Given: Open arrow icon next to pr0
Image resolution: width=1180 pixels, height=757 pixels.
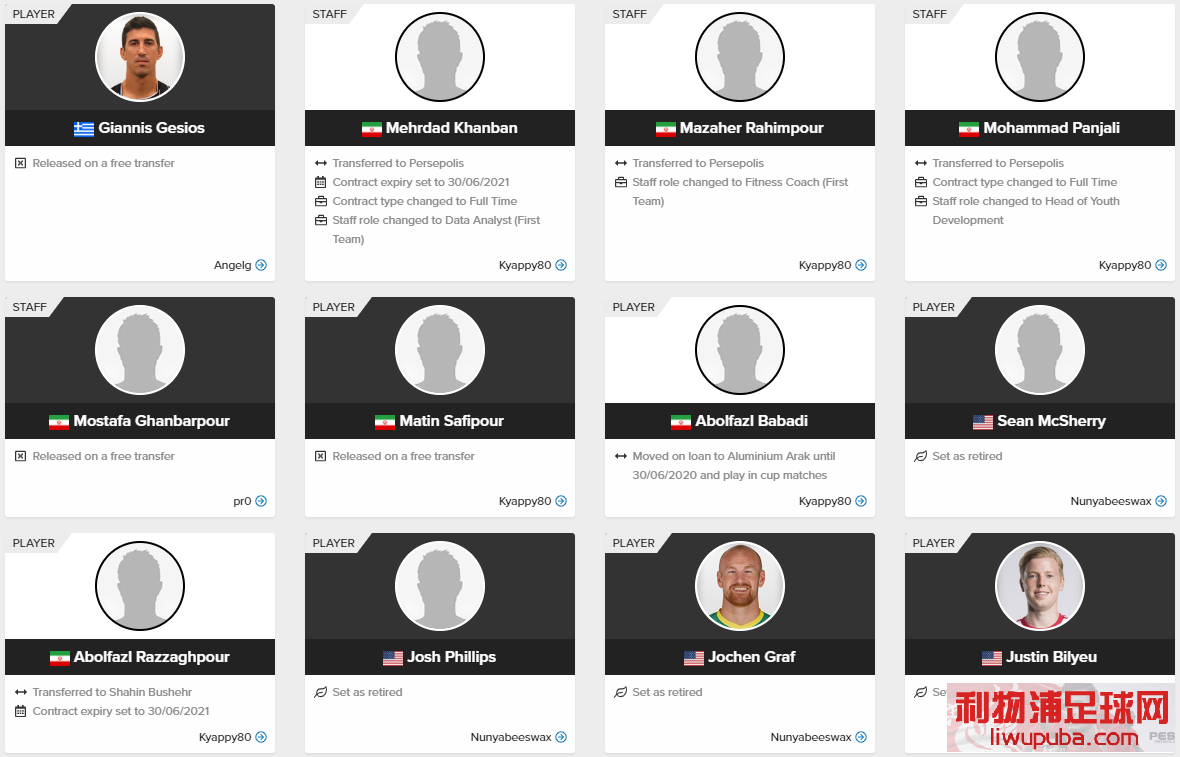Looking at the screenshot, I should [261, 501].
